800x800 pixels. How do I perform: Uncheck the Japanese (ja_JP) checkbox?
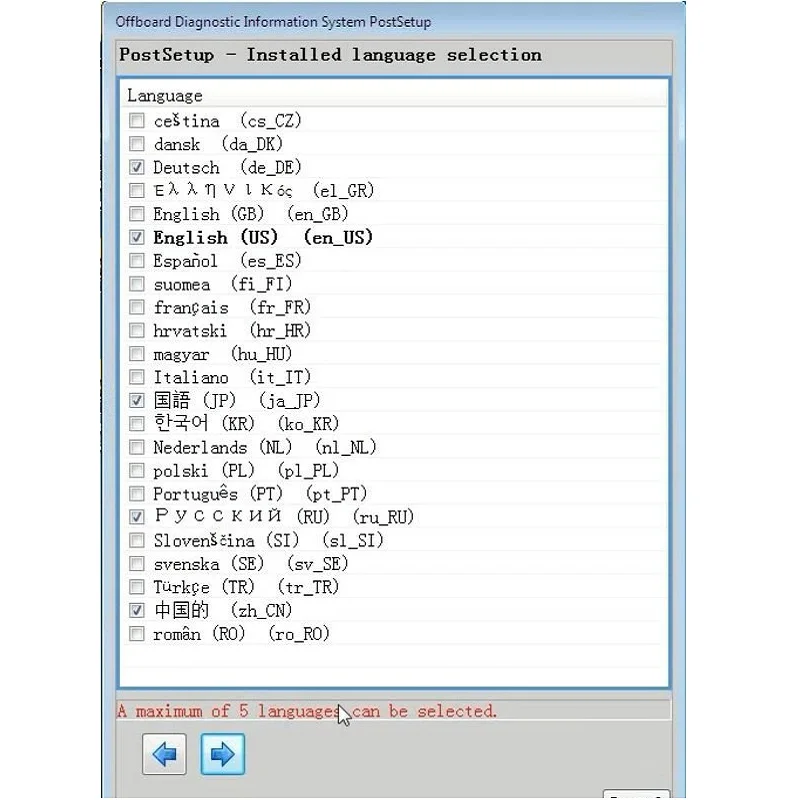tap(137, 401)
